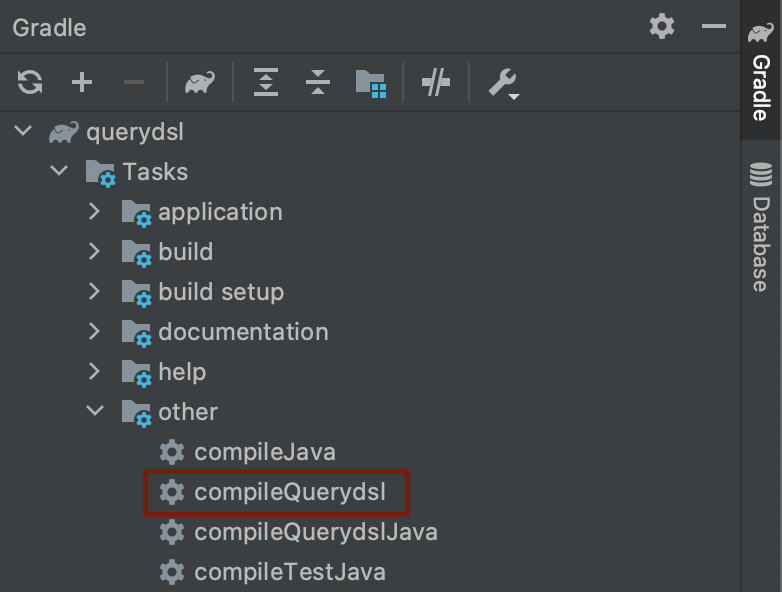Select the compileQuerydsl task
Viewport: 782px width, 592px height.
coord(290,492)
